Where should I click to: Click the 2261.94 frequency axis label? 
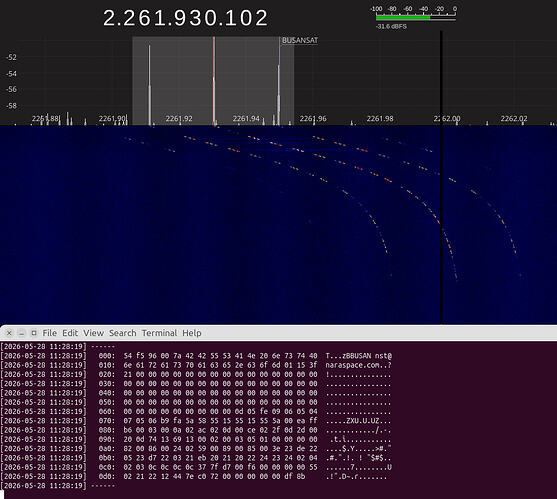point(246,119)
